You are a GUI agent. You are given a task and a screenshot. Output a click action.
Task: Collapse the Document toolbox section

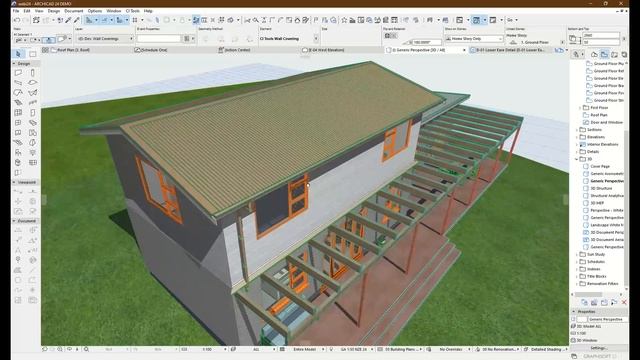(14, 221)
